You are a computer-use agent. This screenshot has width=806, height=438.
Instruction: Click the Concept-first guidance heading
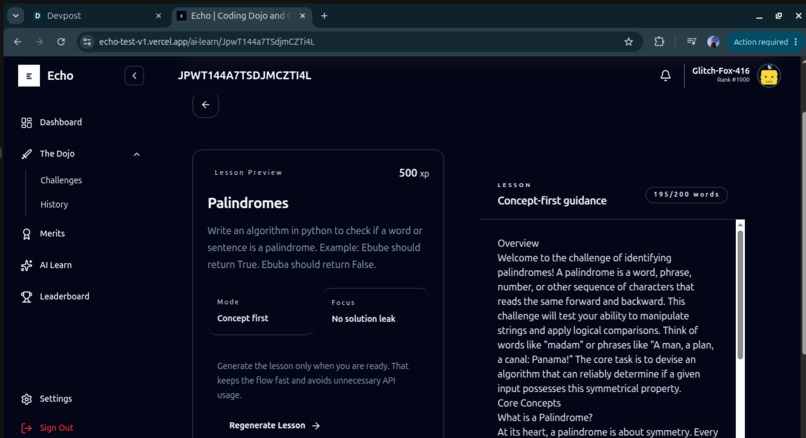point(552,201)
